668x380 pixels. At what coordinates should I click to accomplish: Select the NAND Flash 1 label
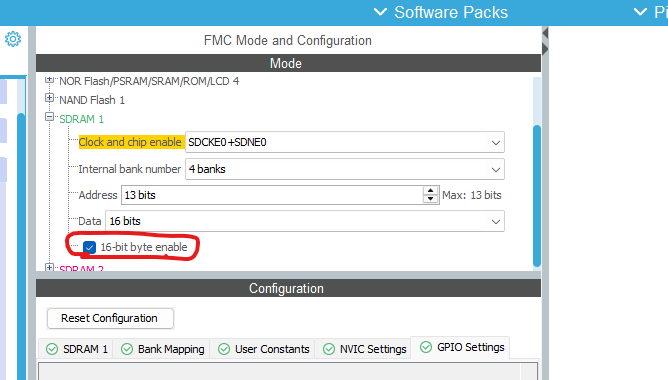(x=92, y=100)
